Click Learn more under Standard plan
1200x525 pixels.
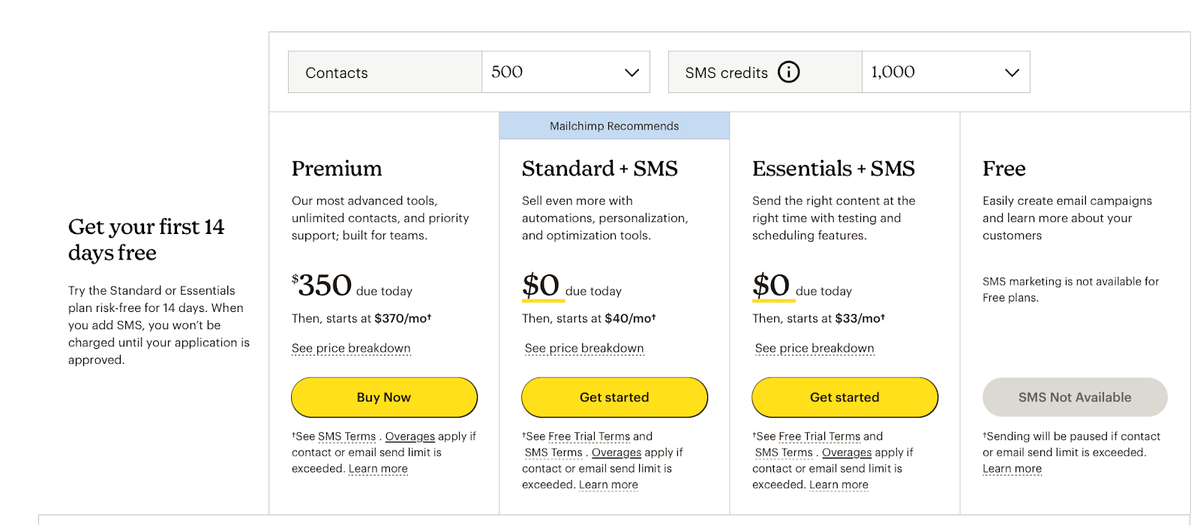[608, 484]
